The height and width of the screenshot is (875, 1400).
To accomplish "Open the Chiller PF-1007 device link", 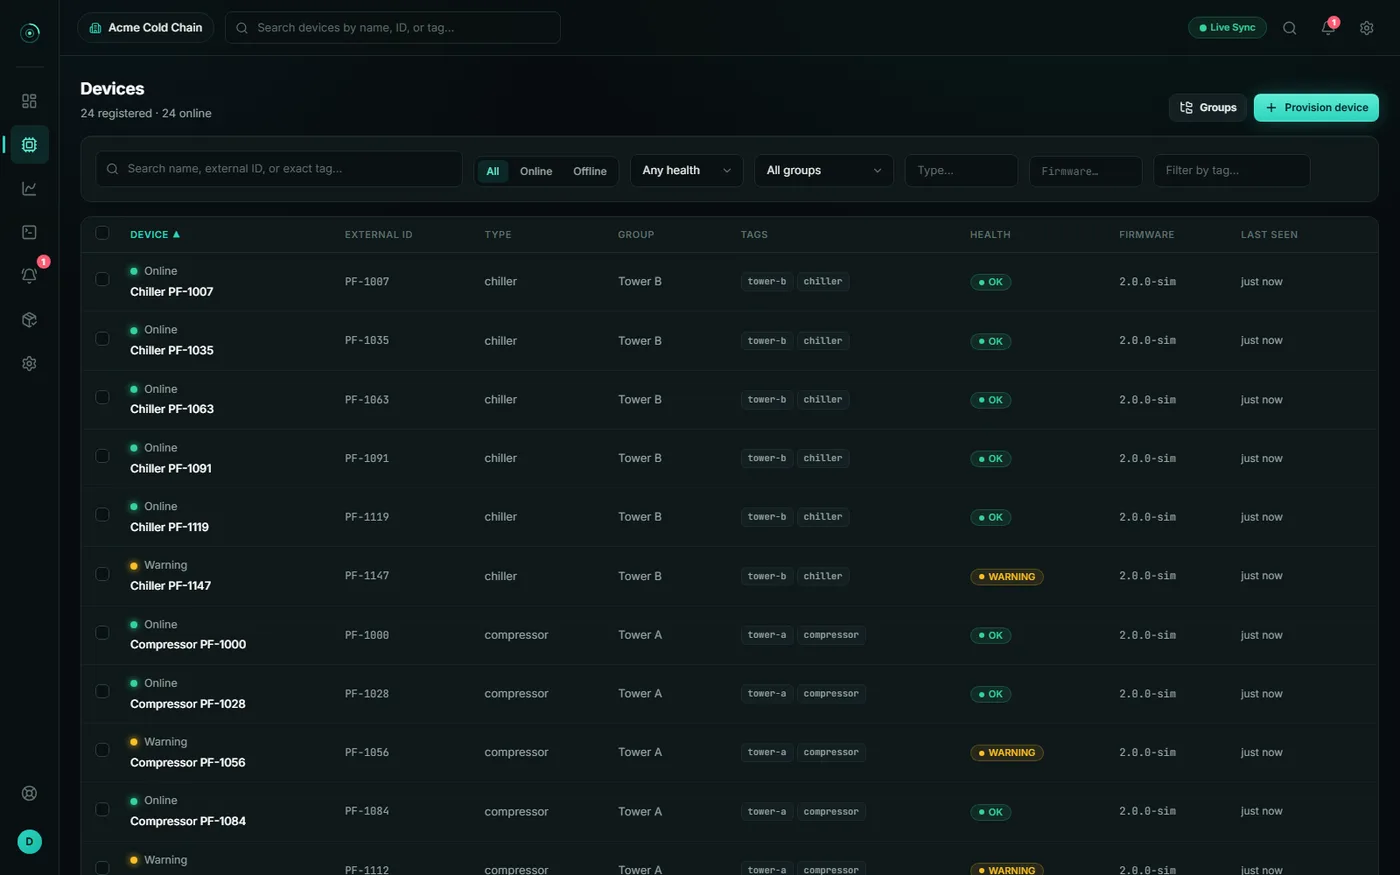I will 171,292.
